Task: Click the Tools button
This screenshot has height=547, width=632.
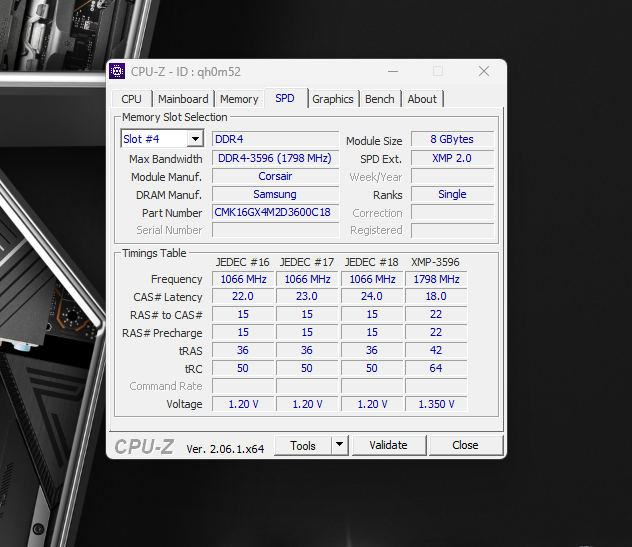Action: click(303, 445)
